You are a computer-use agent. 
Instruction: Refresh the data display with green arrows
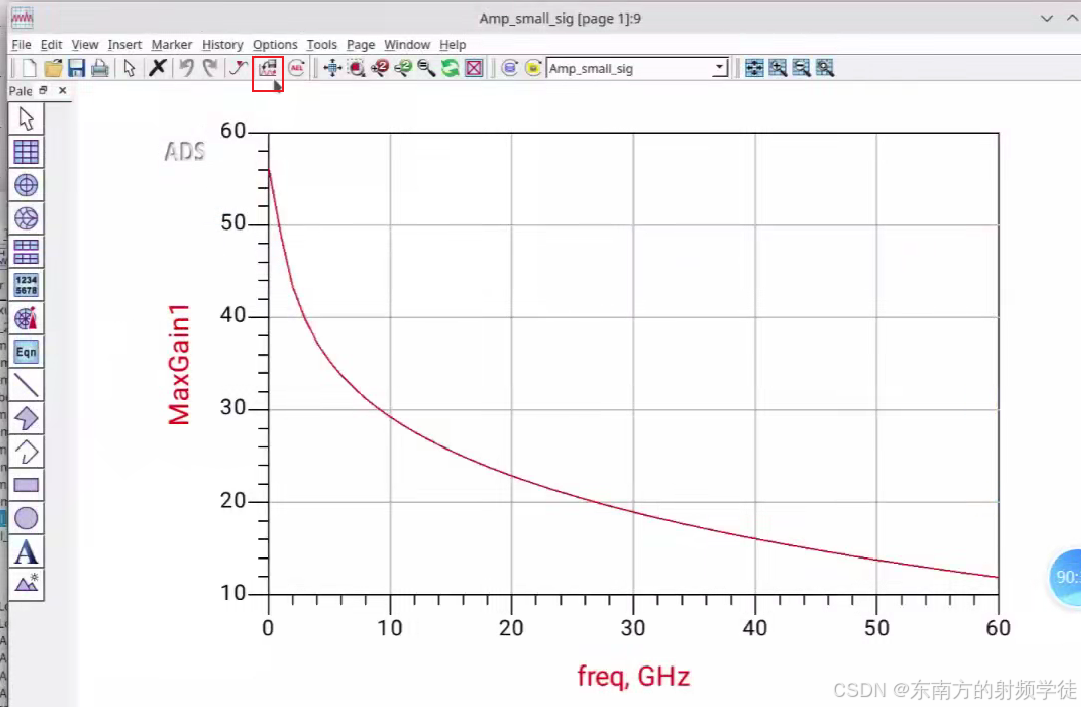pyautogui.click(x=450, y=68)
